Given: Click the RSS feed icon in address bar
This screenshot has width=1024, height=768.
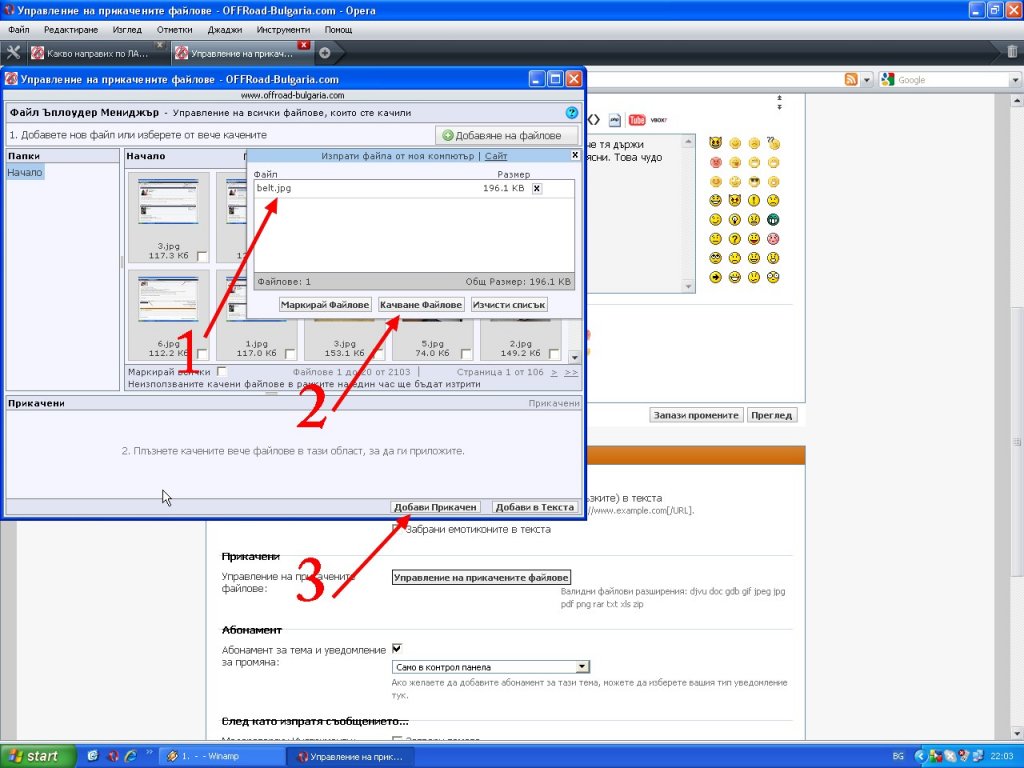Looking at the screenshot, I should (x=851, y=80).
